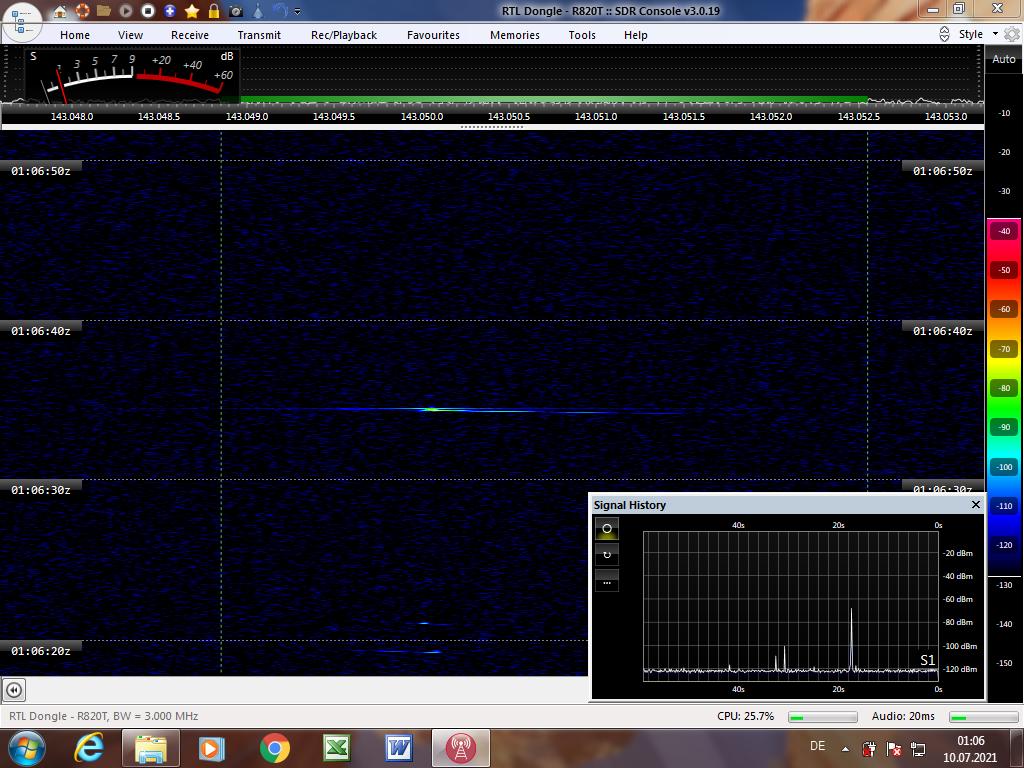Click the reset arrow icon in Signal History
This screenshot has width=1024, height=768.
pos(607,555)
